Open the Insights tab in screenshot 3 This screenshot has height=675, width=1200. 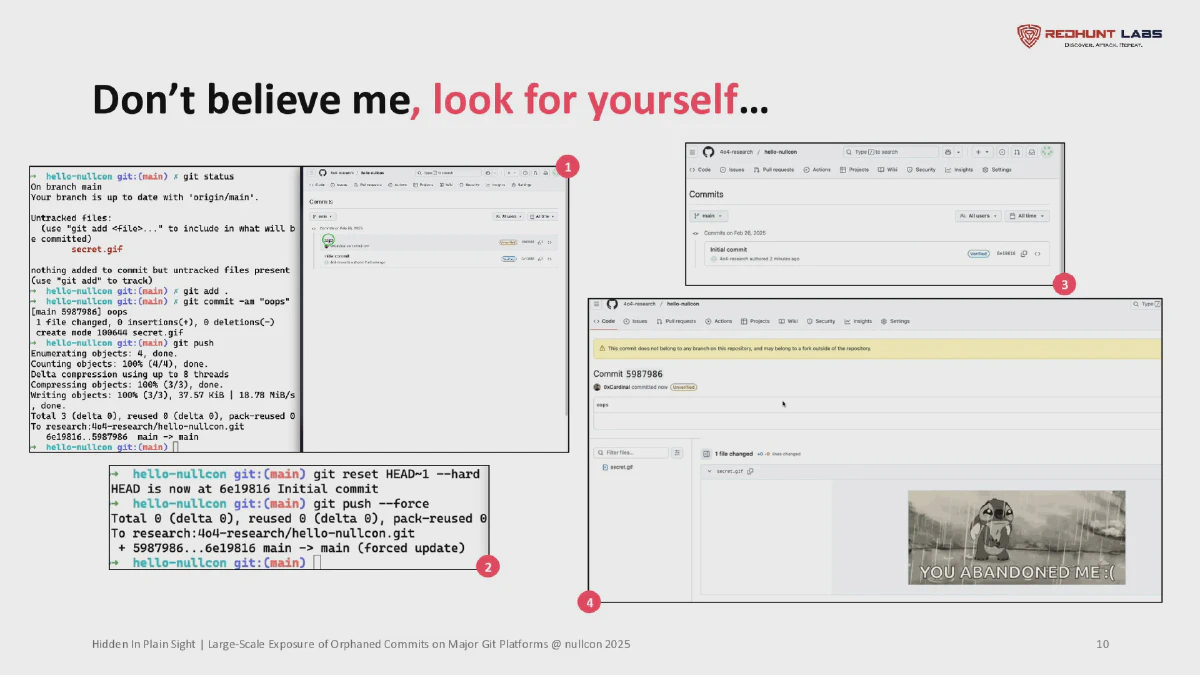click(x=959, y=170)
